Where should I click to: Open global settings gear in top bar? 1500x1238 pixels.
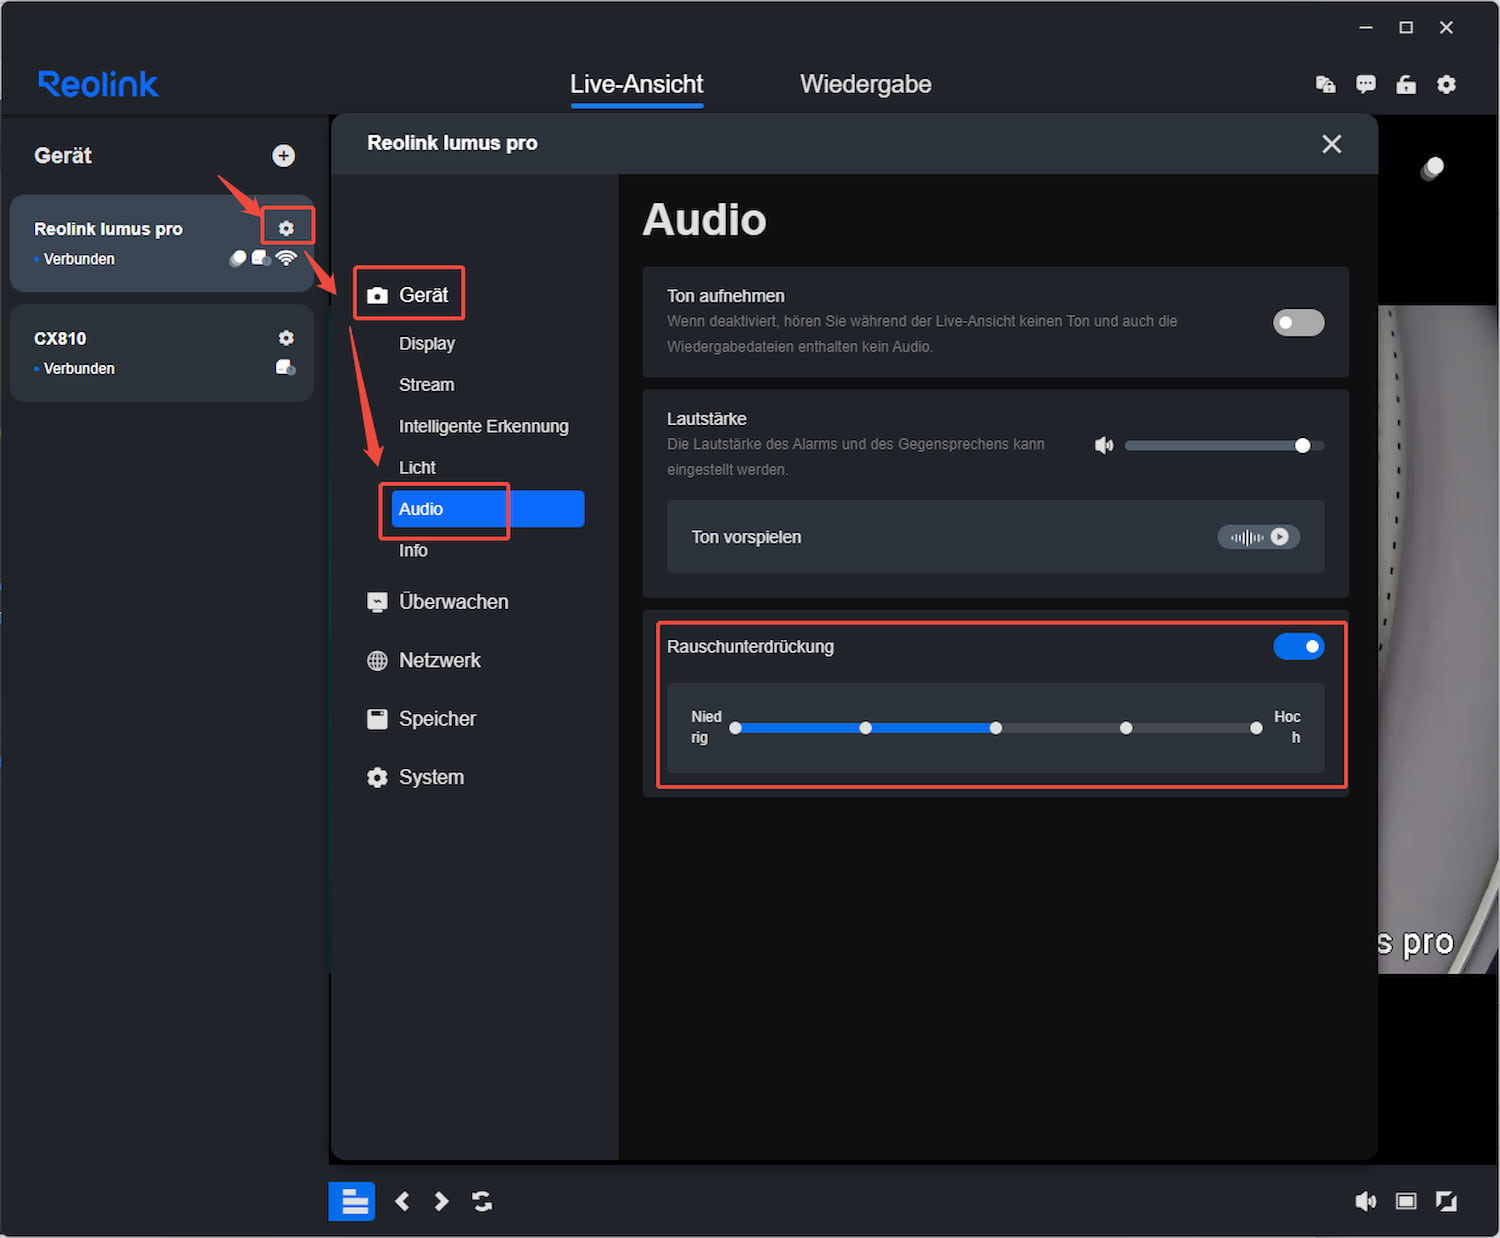1446,84
